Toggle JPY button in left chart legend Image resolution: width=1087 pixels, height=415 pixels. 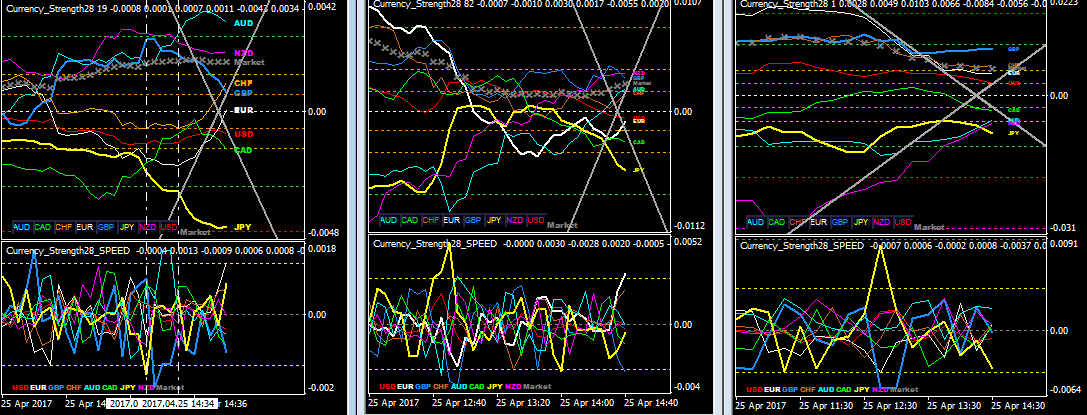point(128,227)
